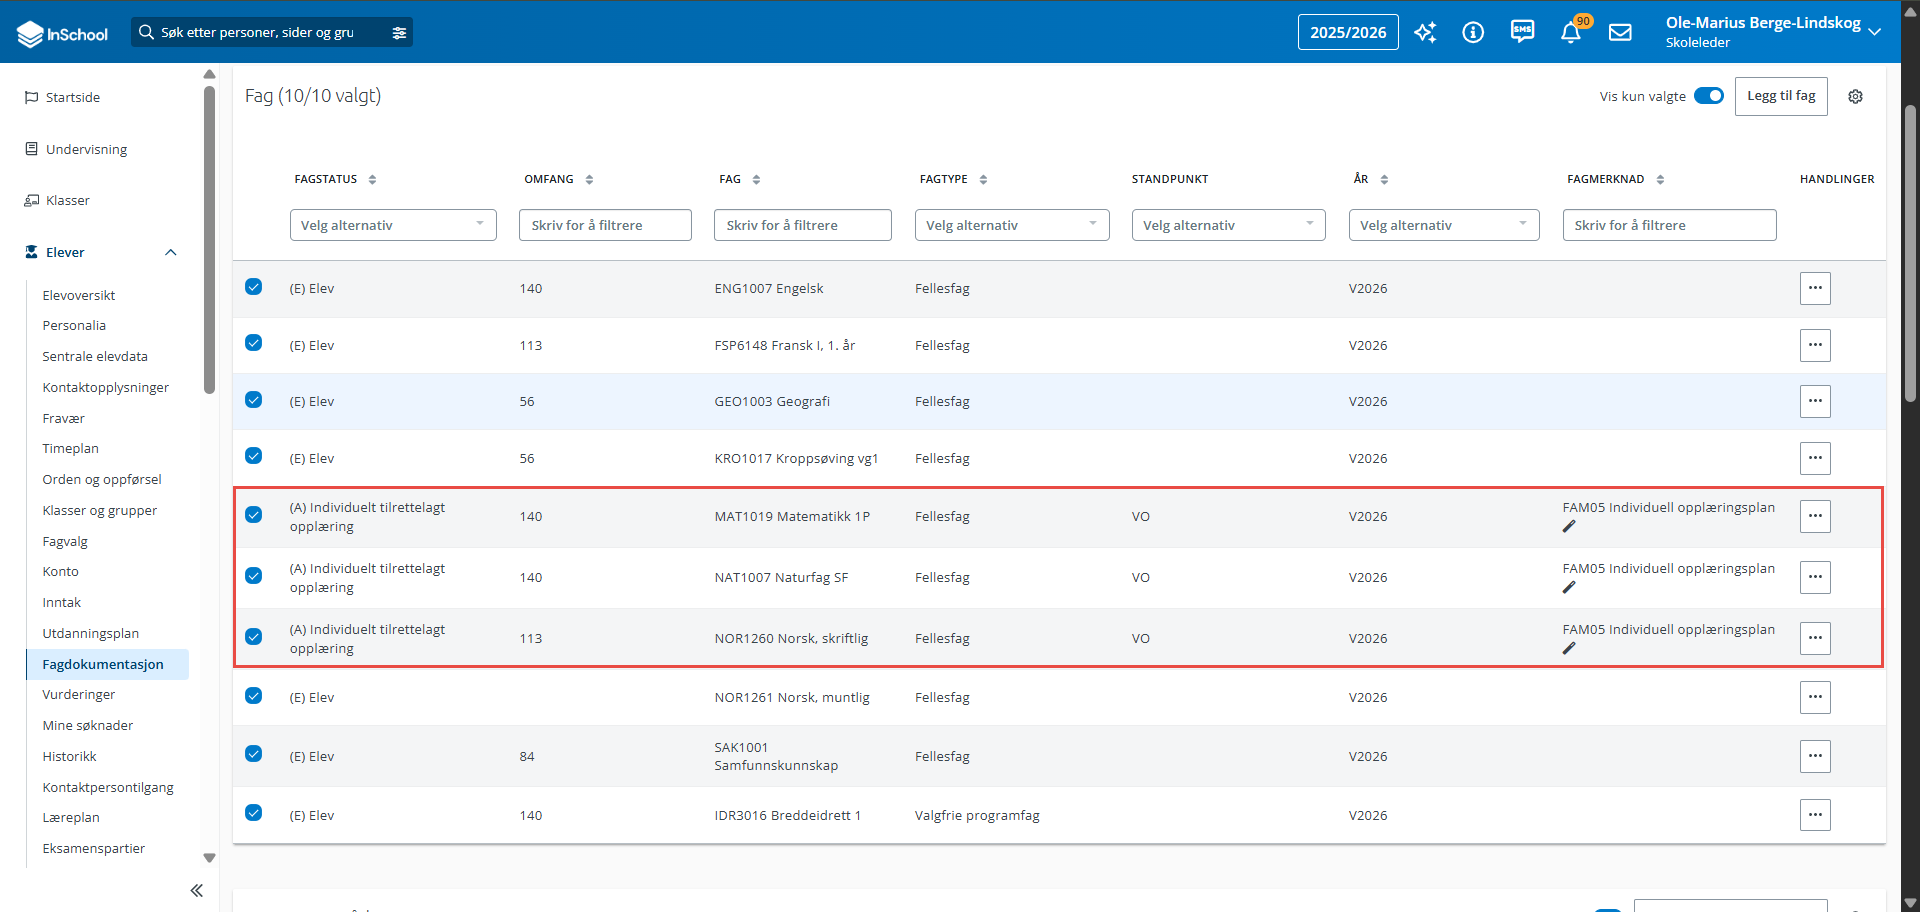Edit fagmerknad pencil for MAT1019 Matematikk 1P
Image resolution: width=1920 pixels, height=912 pixels.
point(1569,526)
